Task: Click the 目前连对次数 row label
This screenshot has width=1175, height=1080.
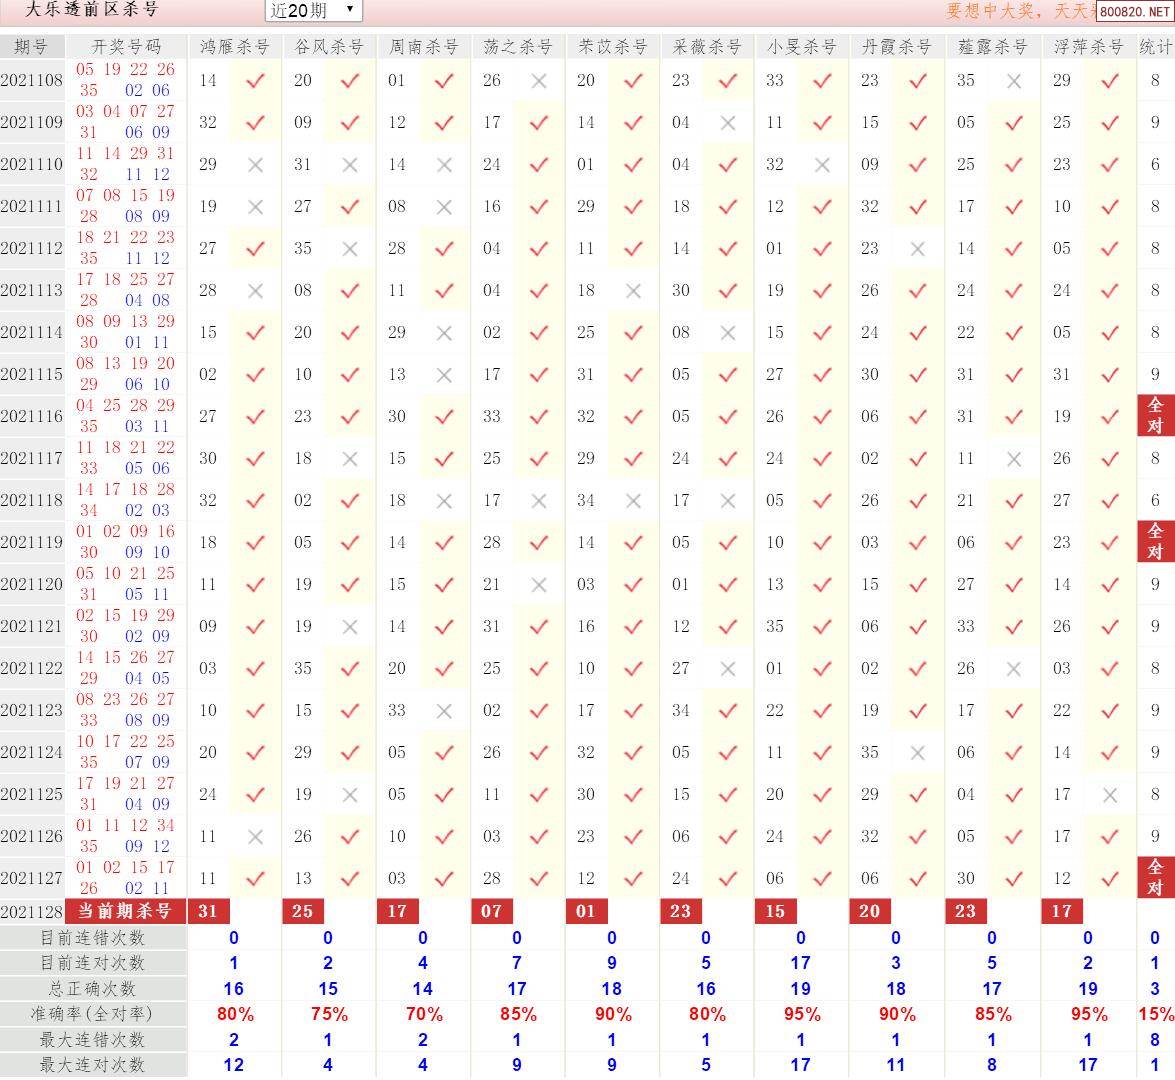Action: pos(92,963)
